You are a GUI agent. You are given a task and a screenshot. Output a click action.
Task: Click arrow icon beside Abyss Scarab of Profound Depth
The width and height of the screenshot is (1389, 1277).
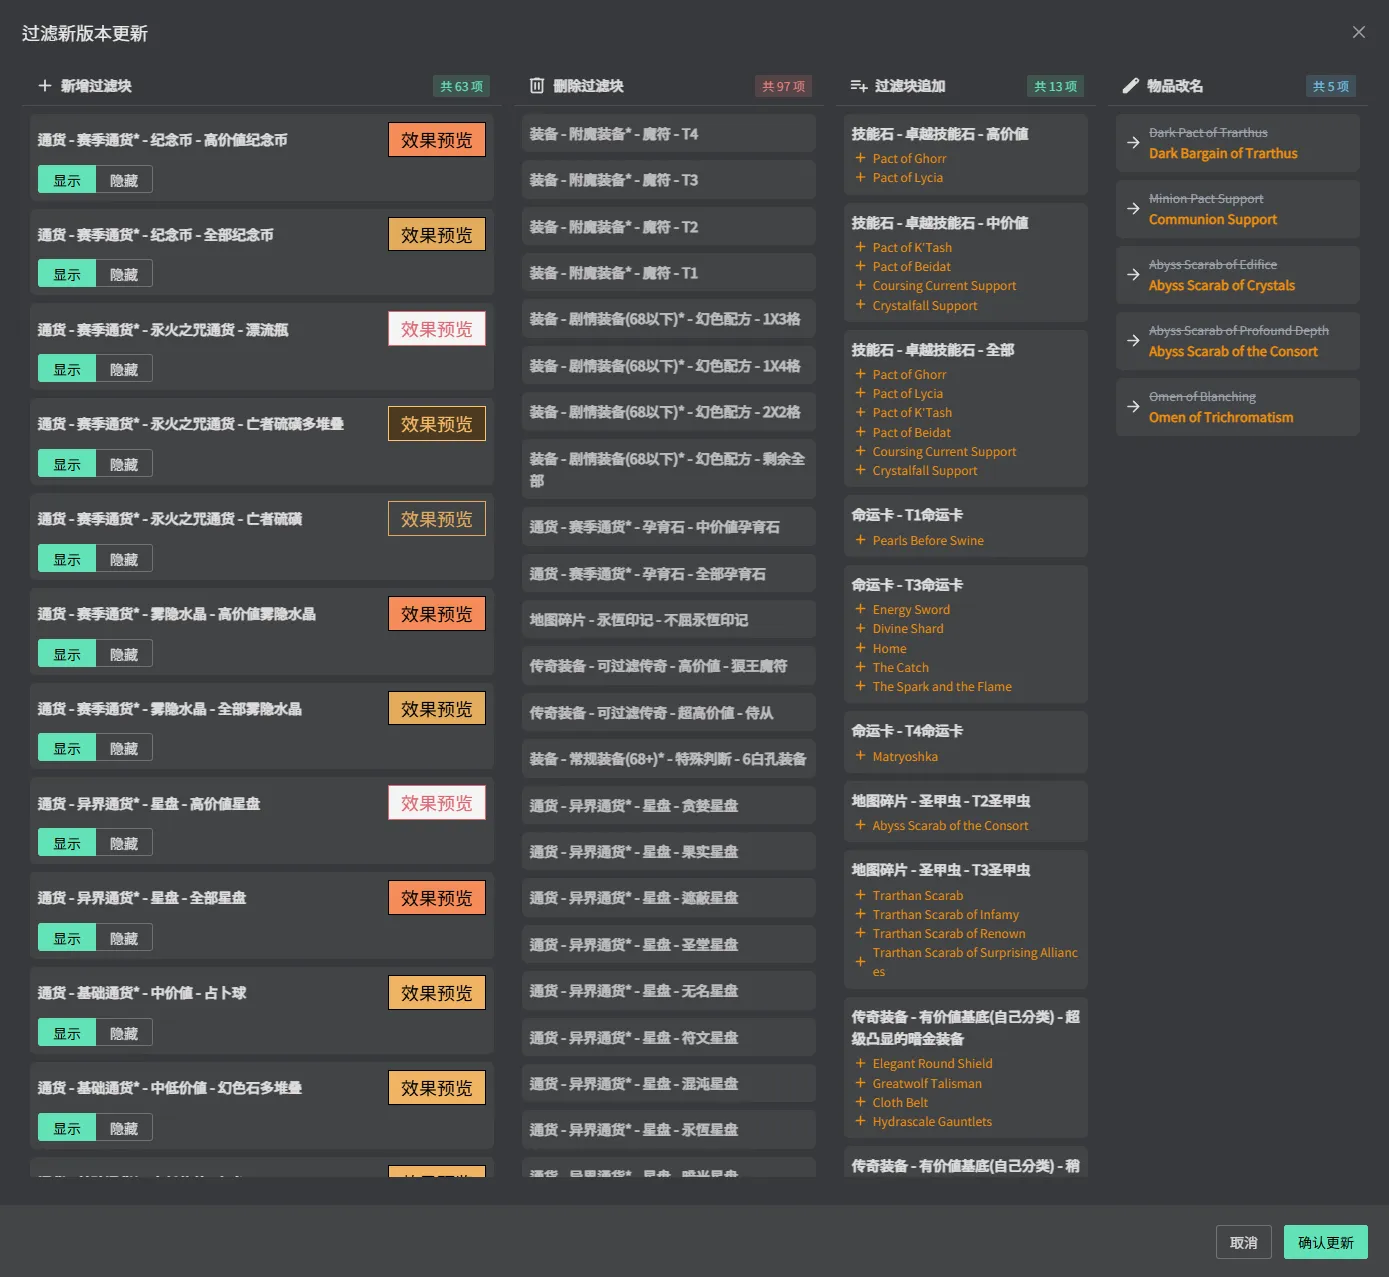point(1133,340)
